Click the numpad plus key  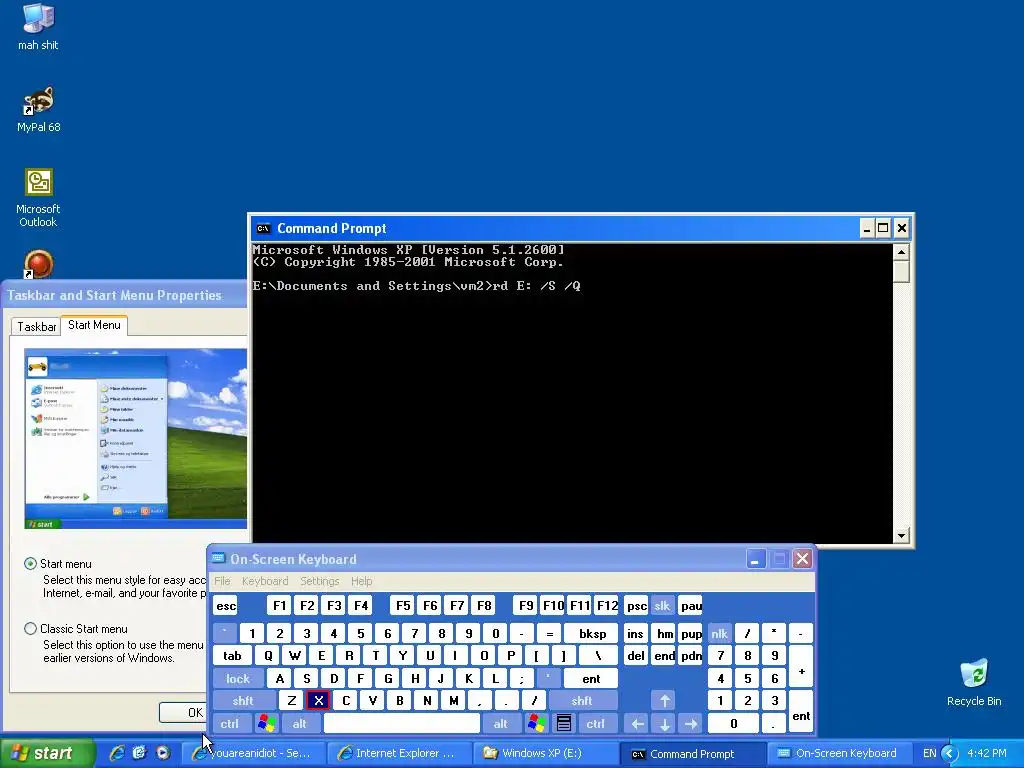point(801,667)
